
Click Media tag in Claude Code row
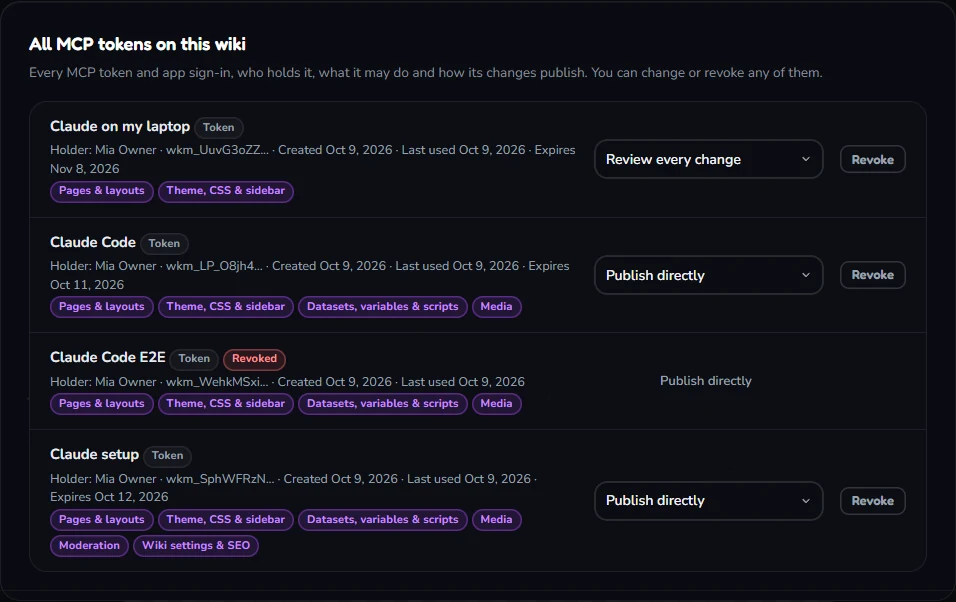(496, 307)
